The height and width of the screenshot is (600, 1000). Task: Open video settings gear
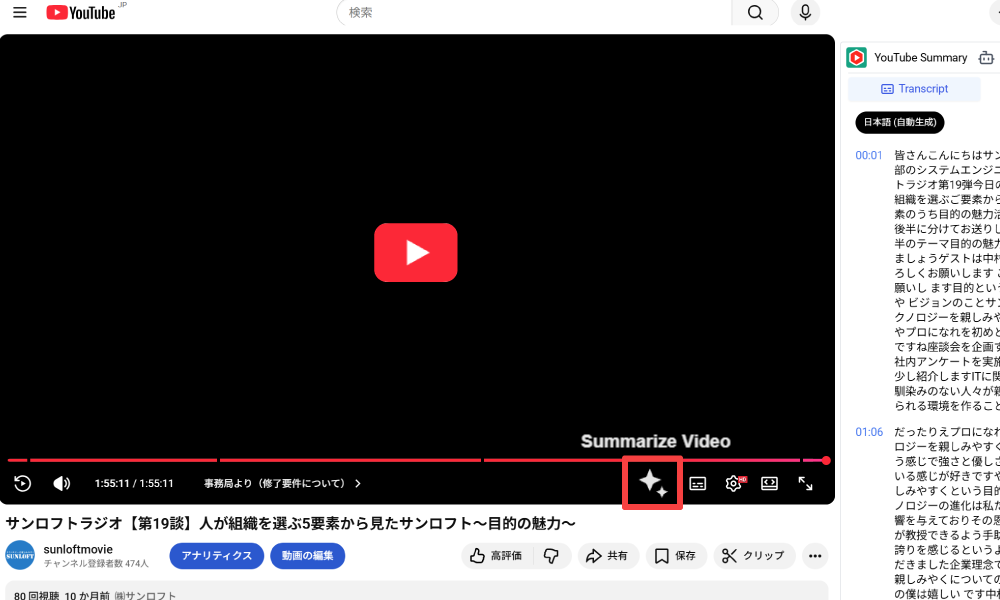coord(733,483)
